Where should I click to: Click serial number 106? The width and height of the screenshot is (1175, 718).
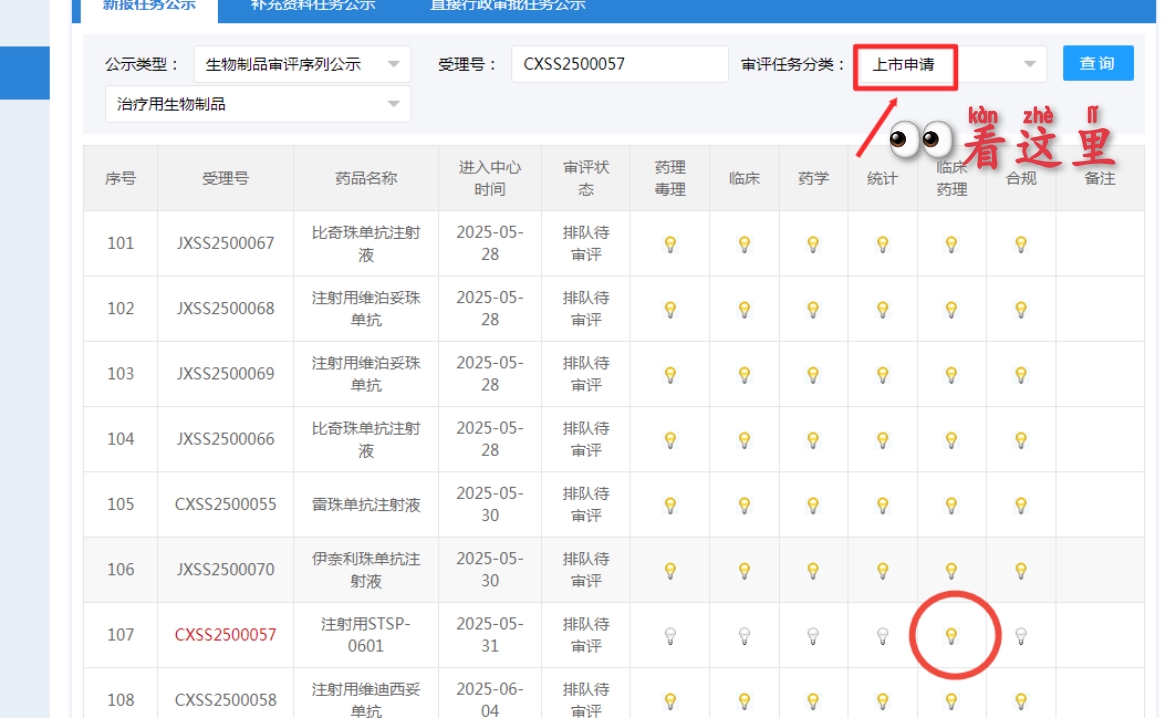click(120, 570)
